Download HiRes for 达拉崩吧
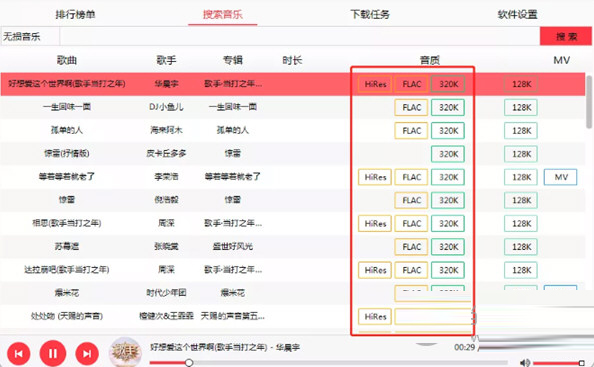This screenshot has height=367, width=594. point(375,270)
